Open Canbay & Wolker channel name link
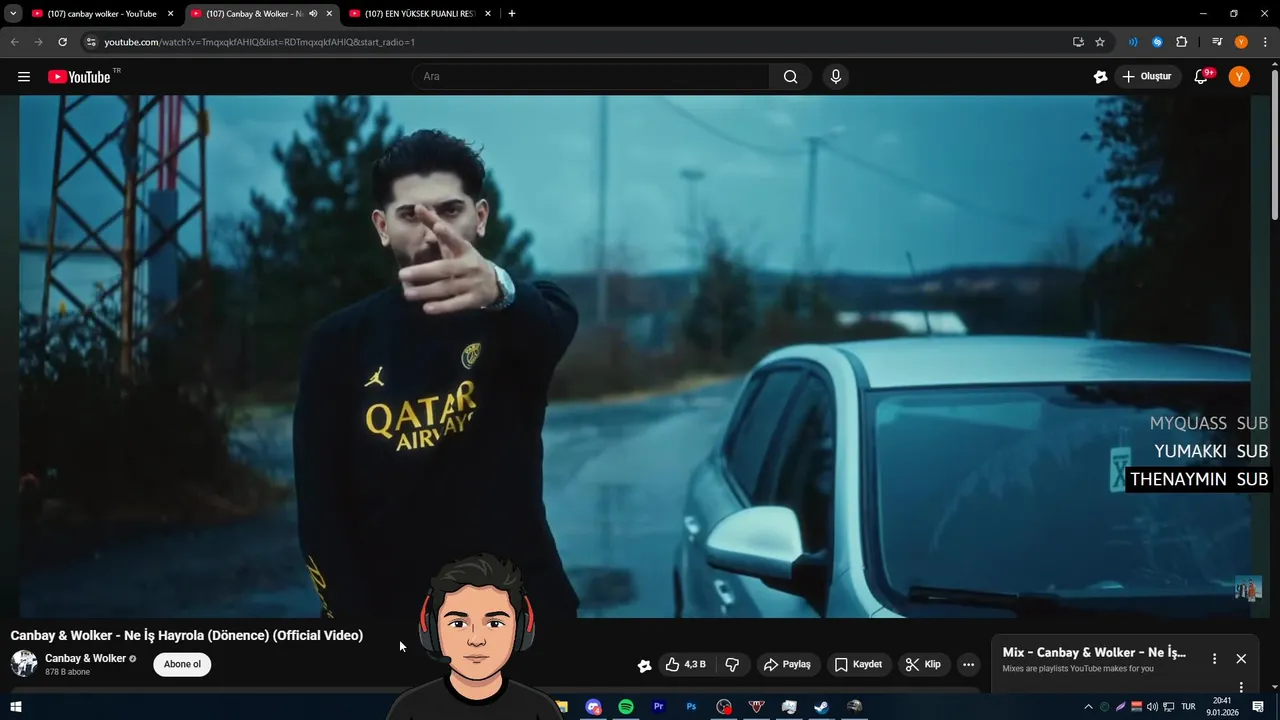 click(x=85, y=658)
